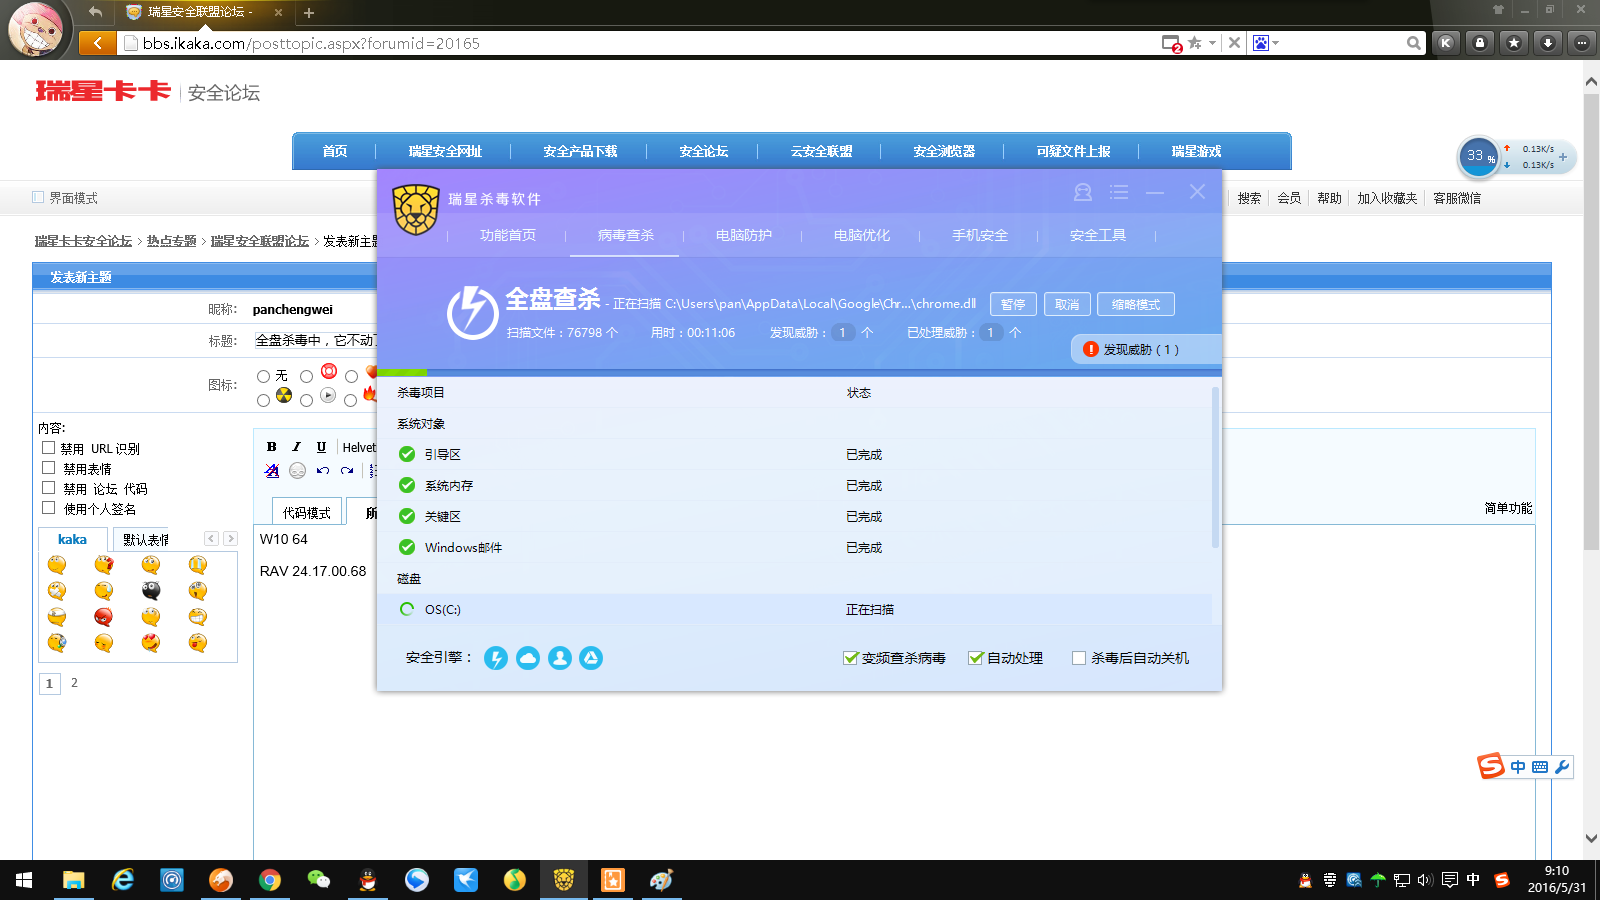Click the browser three-dots more button
This screenshot has width=1600, height=900.
pyautogui.click(x=1581, y=43)
